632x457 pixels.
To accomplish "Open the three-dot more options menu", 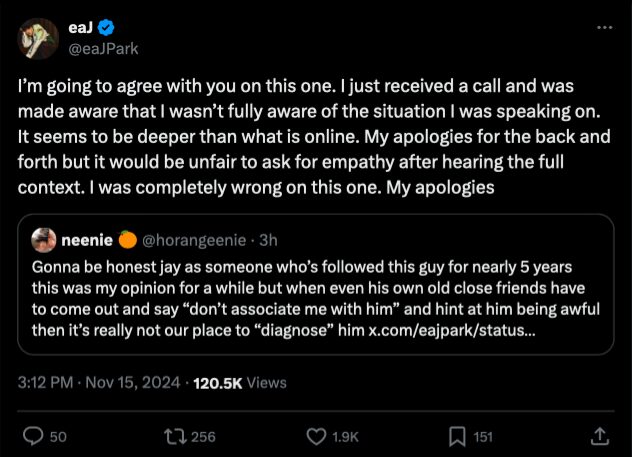I will coord(604,27).
